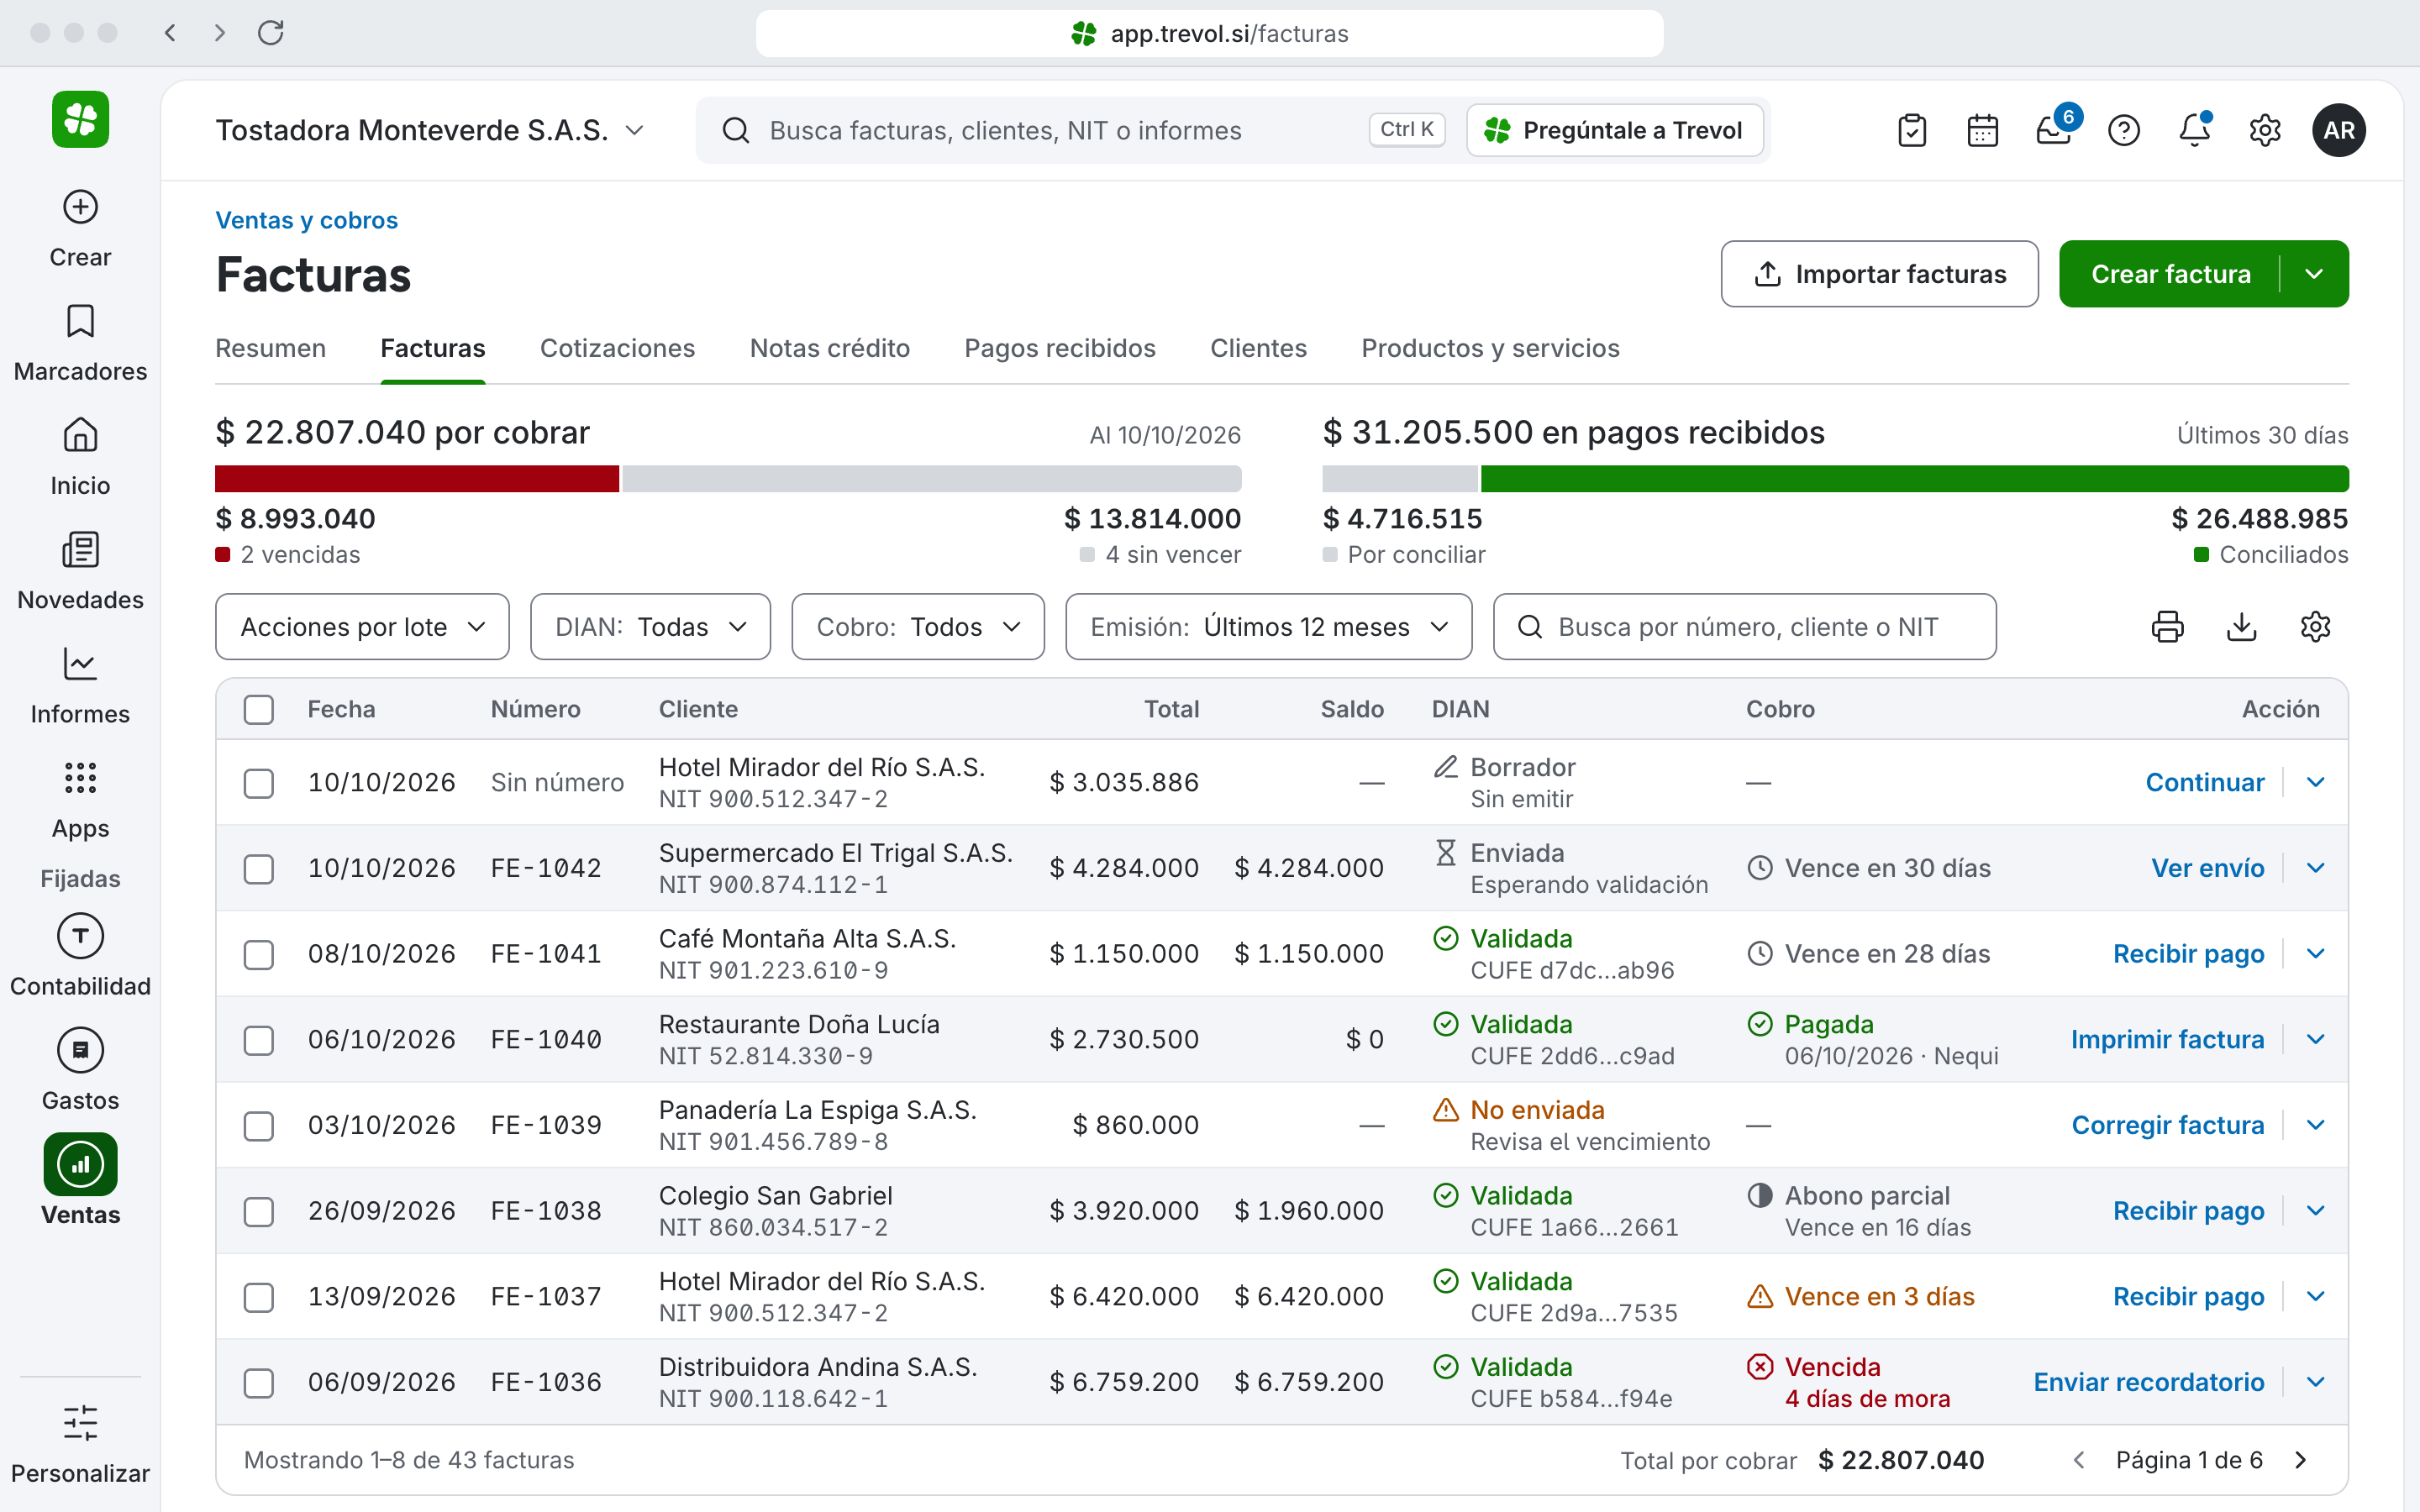Check the FE-1041 invoice row checkbox
Screen dimensions: 2420x1512
(x=259, y=954)
